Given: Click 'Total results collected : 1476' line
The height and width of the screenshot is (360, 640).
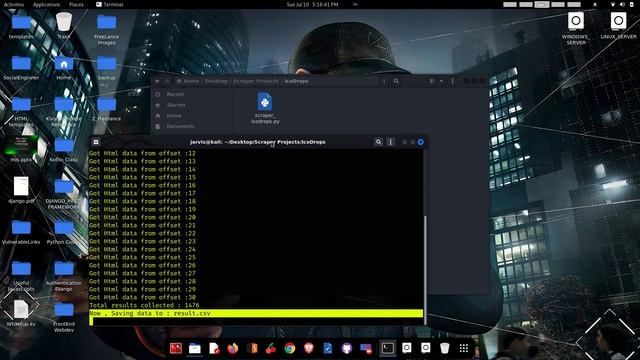Looking at the screenshot, I should [144, 305].
